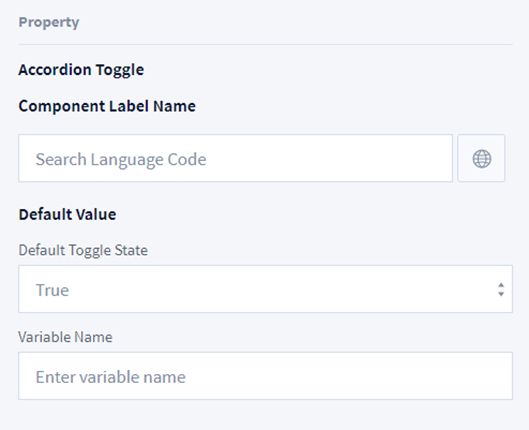
Task: Open translations with the globe icon
Action: pyautogui.click(x=481, y=159)
